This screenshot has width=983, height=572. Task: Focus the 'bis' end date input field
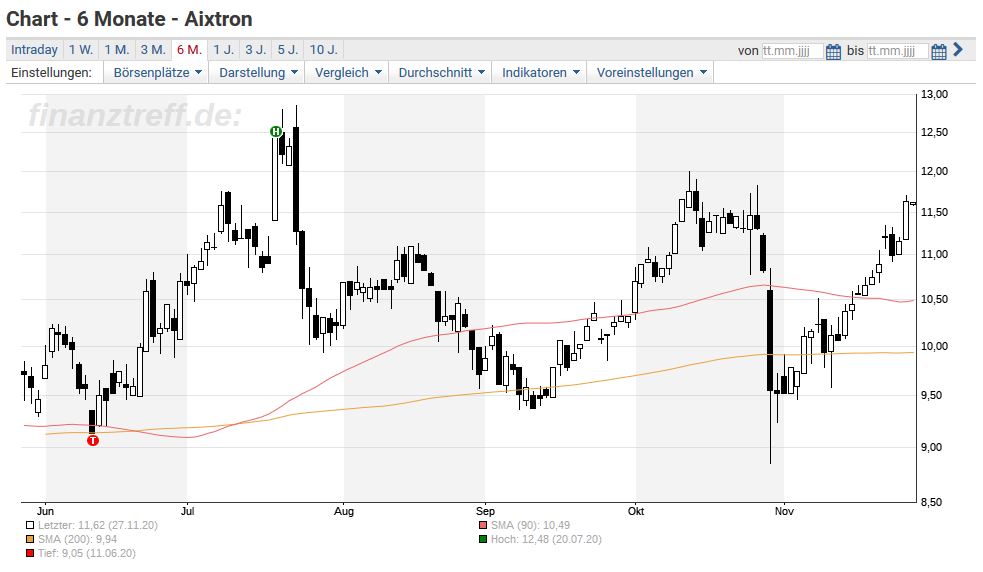point(897,51)
